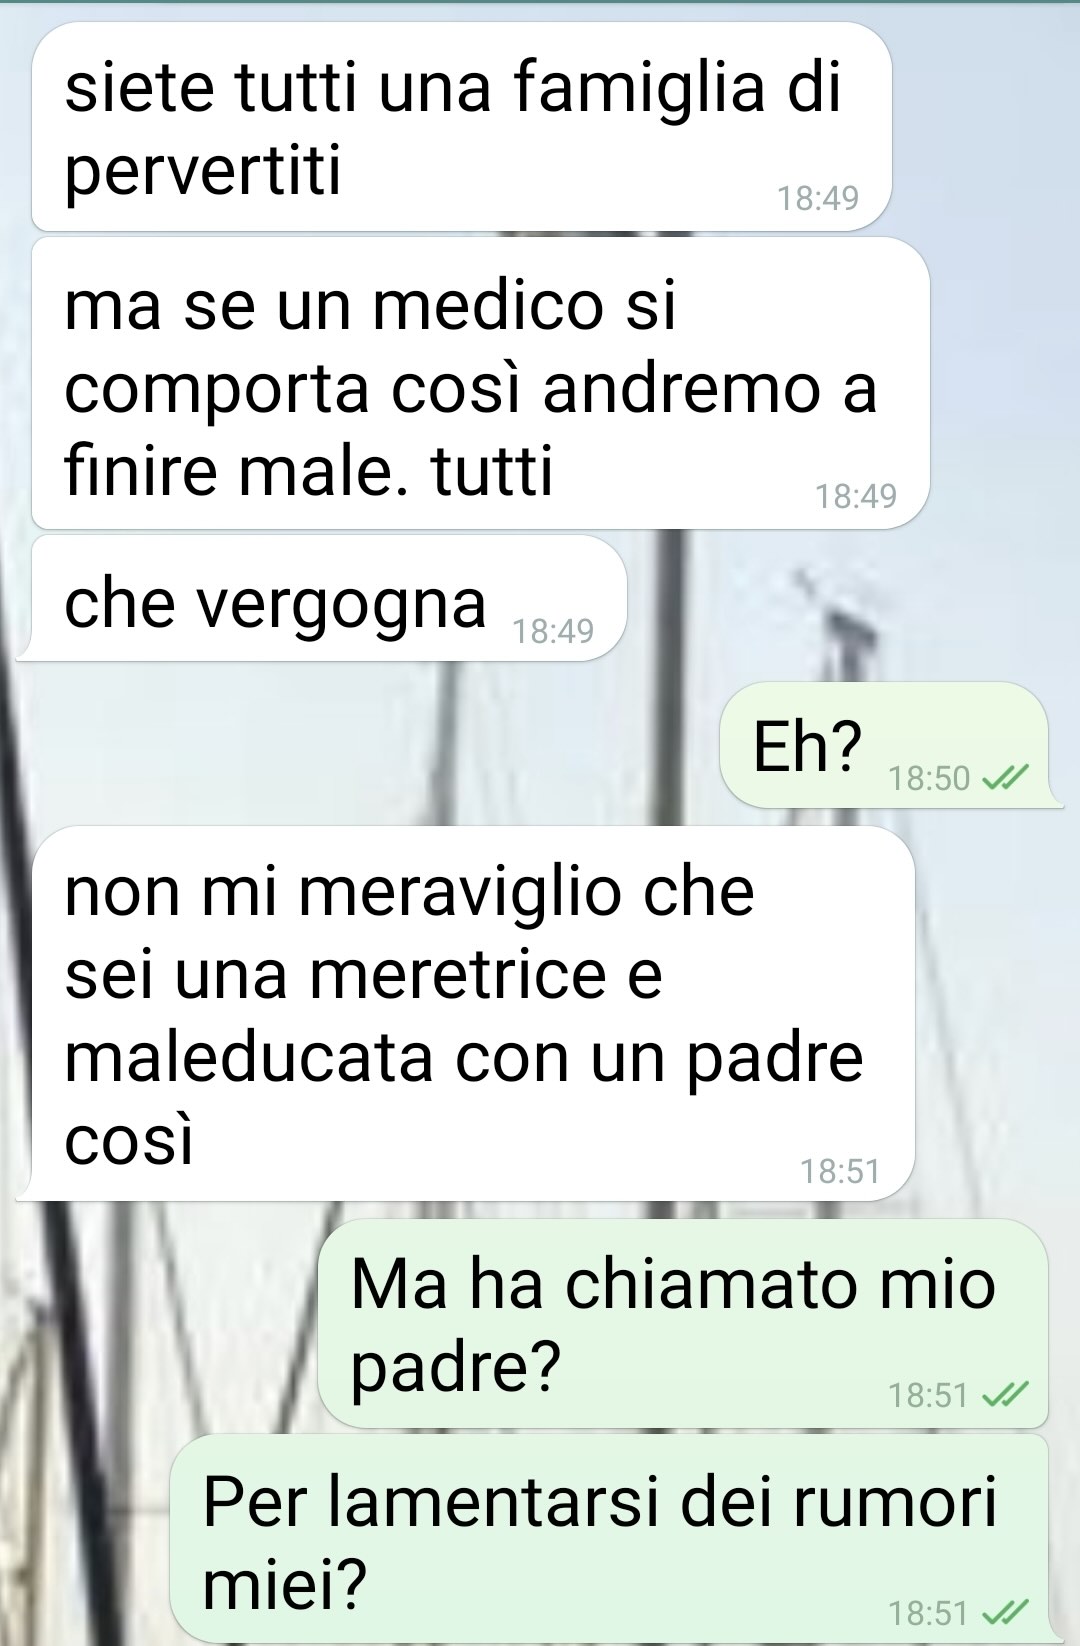Click the read checkmarks on the 'Eh?' message
1080x1646 pixels.
point(1006,778)
